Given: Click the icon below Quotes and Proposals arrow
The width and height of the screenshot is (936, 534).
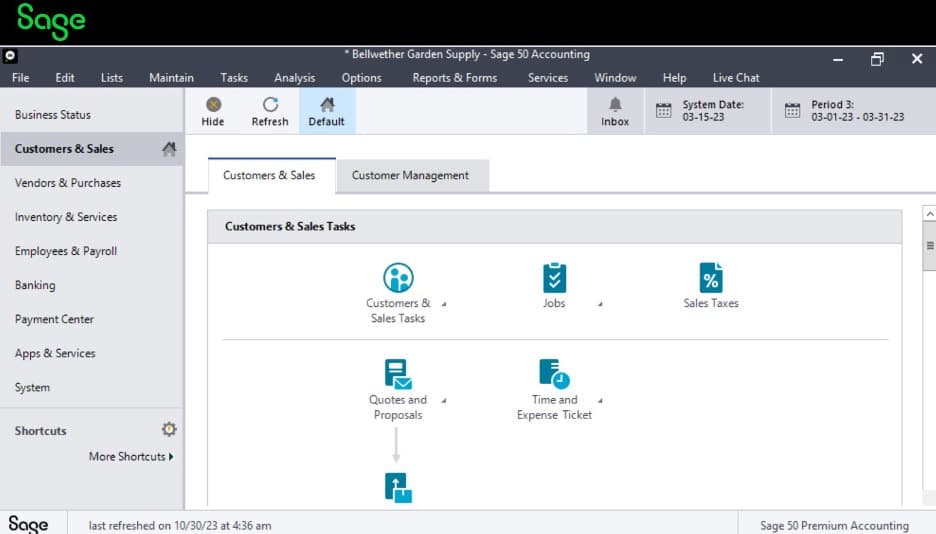Looking at the screenshot, I should click(398, 487).
